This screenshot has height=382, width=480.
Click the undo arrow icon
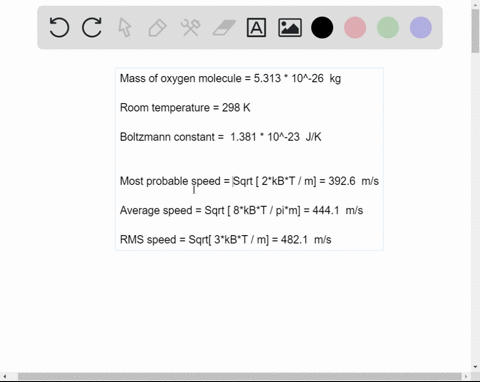(x=59, y=27)
